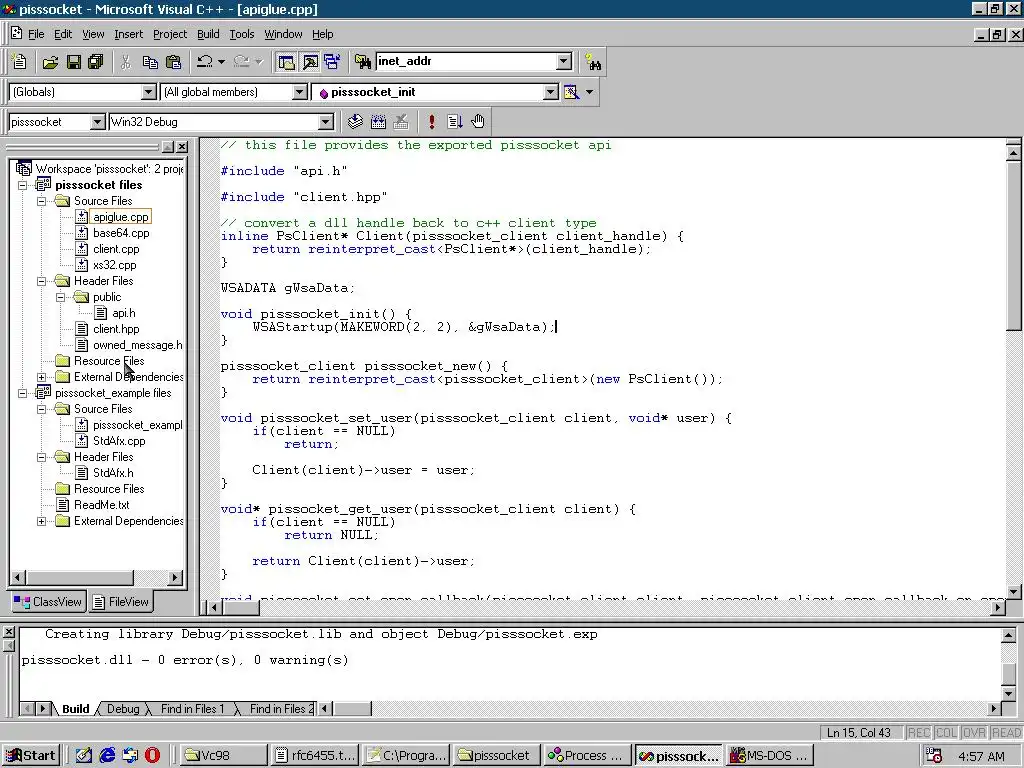
Task: Expand External Dependencies under pisssocket files
Action: tap(42, 377)
